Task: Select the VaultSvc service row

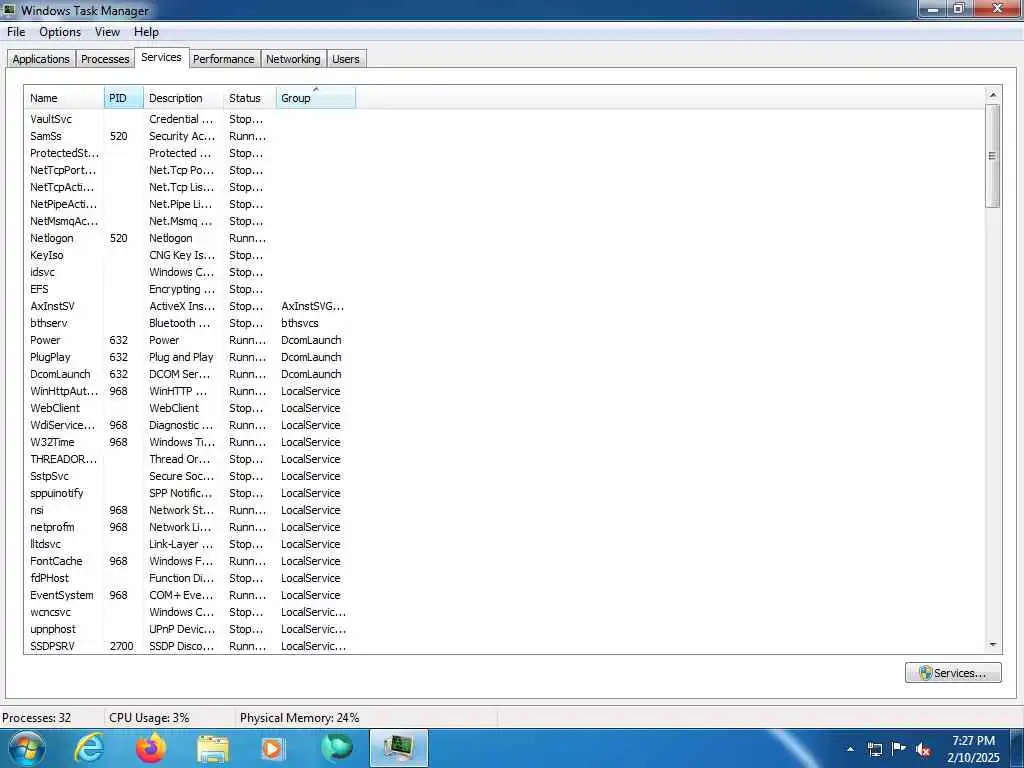Action: (189, 119)
